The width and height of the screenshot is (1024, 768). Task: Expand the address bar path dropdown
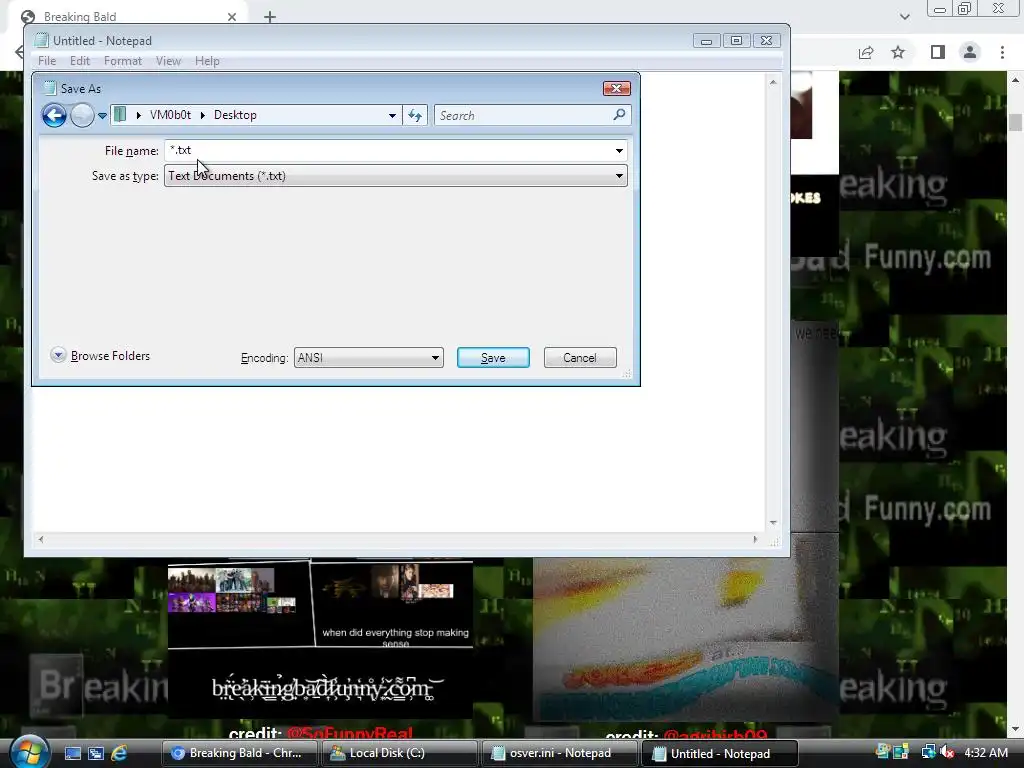pyautogui.click(x=392, y=116)
